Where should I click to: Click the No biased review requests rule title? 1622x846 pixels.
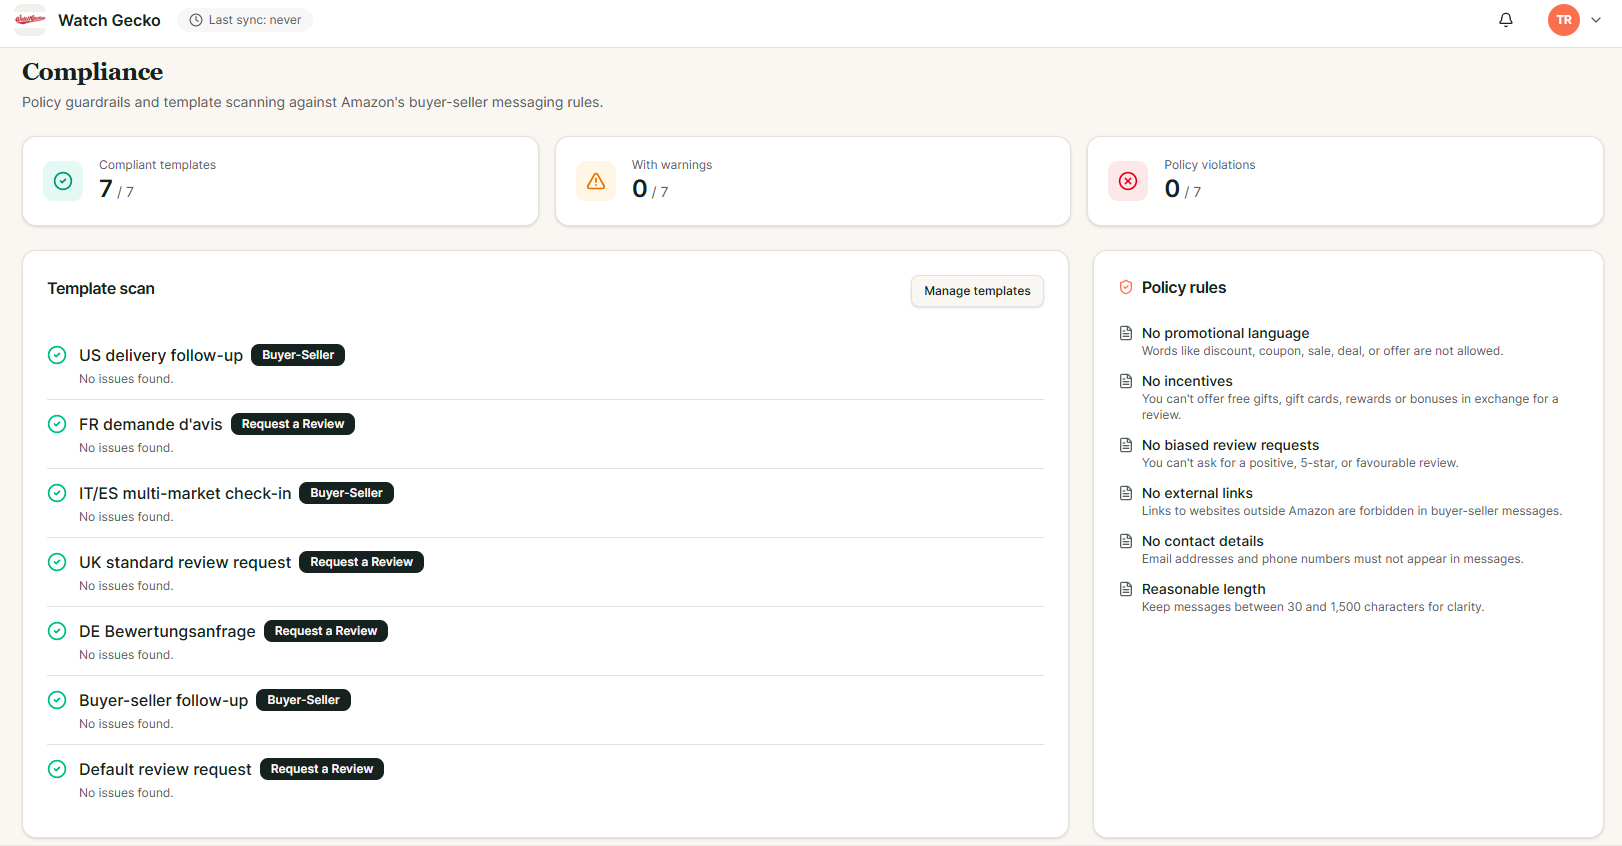[x=1230, y=445]
